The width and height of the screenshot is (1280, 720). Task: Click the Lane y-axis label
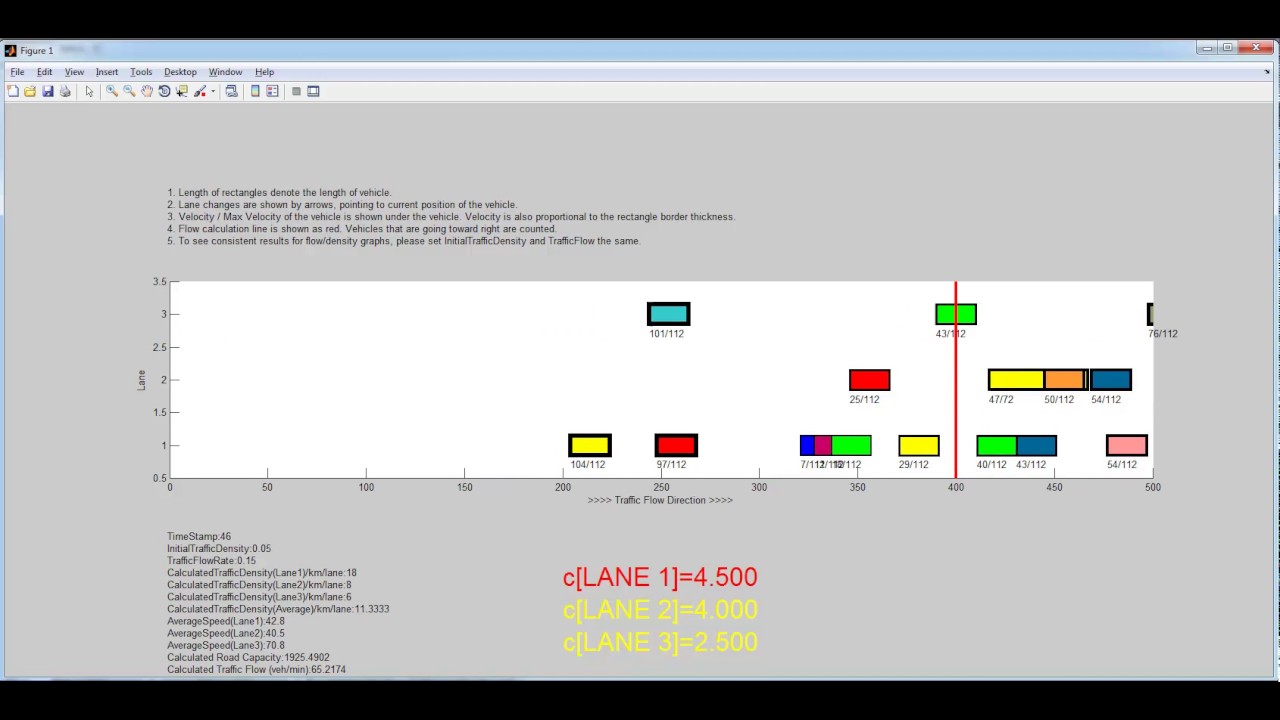(x=141, y=380)
